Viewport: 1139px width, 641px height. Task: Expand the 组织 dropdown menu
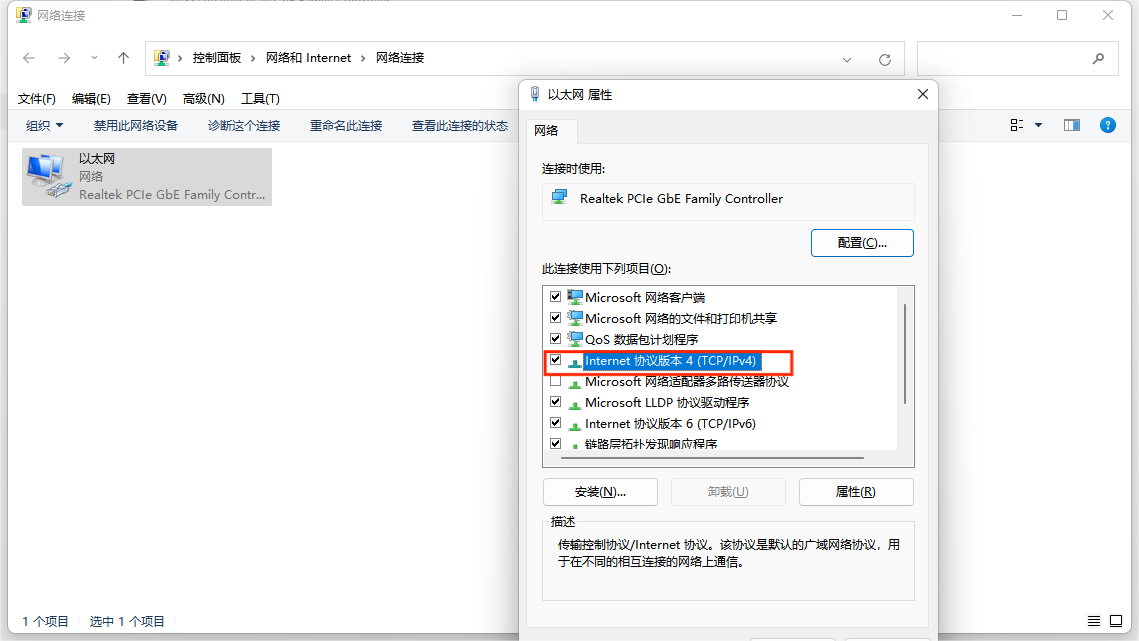pos(44,125)
